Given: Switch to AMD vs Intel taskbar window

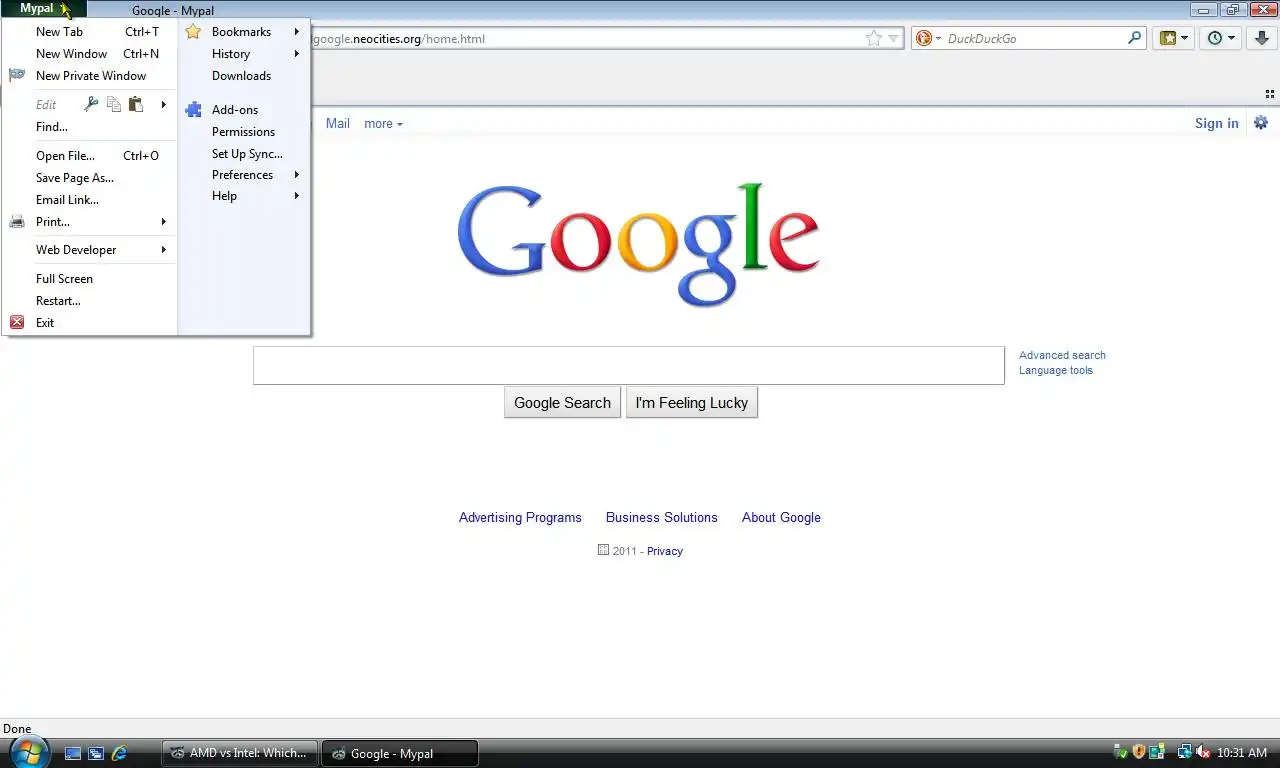Looking at the screenshot, I should (240, 753).
